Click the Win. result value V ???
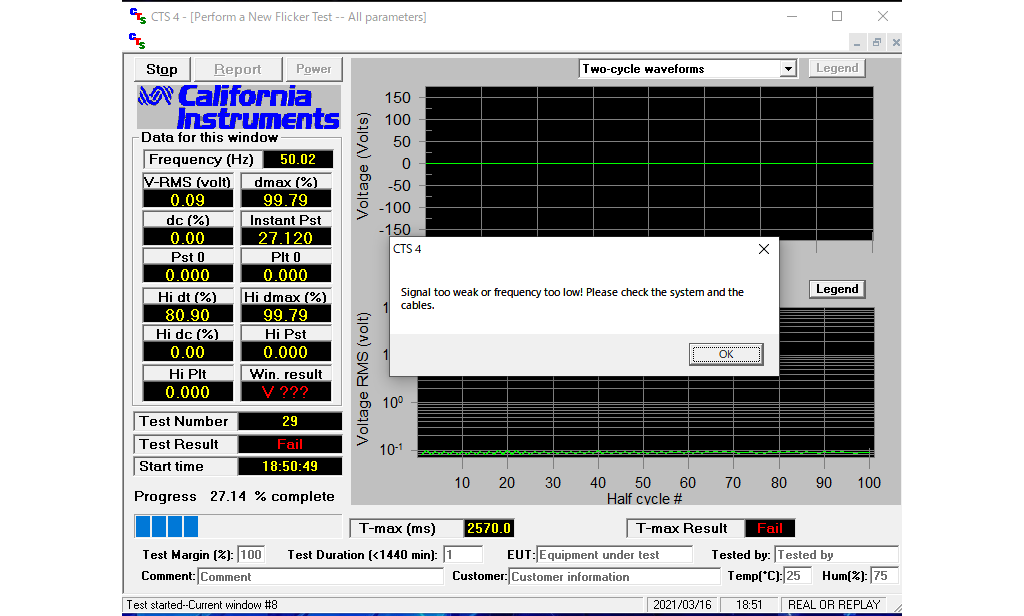 click(x=285, y=392)
